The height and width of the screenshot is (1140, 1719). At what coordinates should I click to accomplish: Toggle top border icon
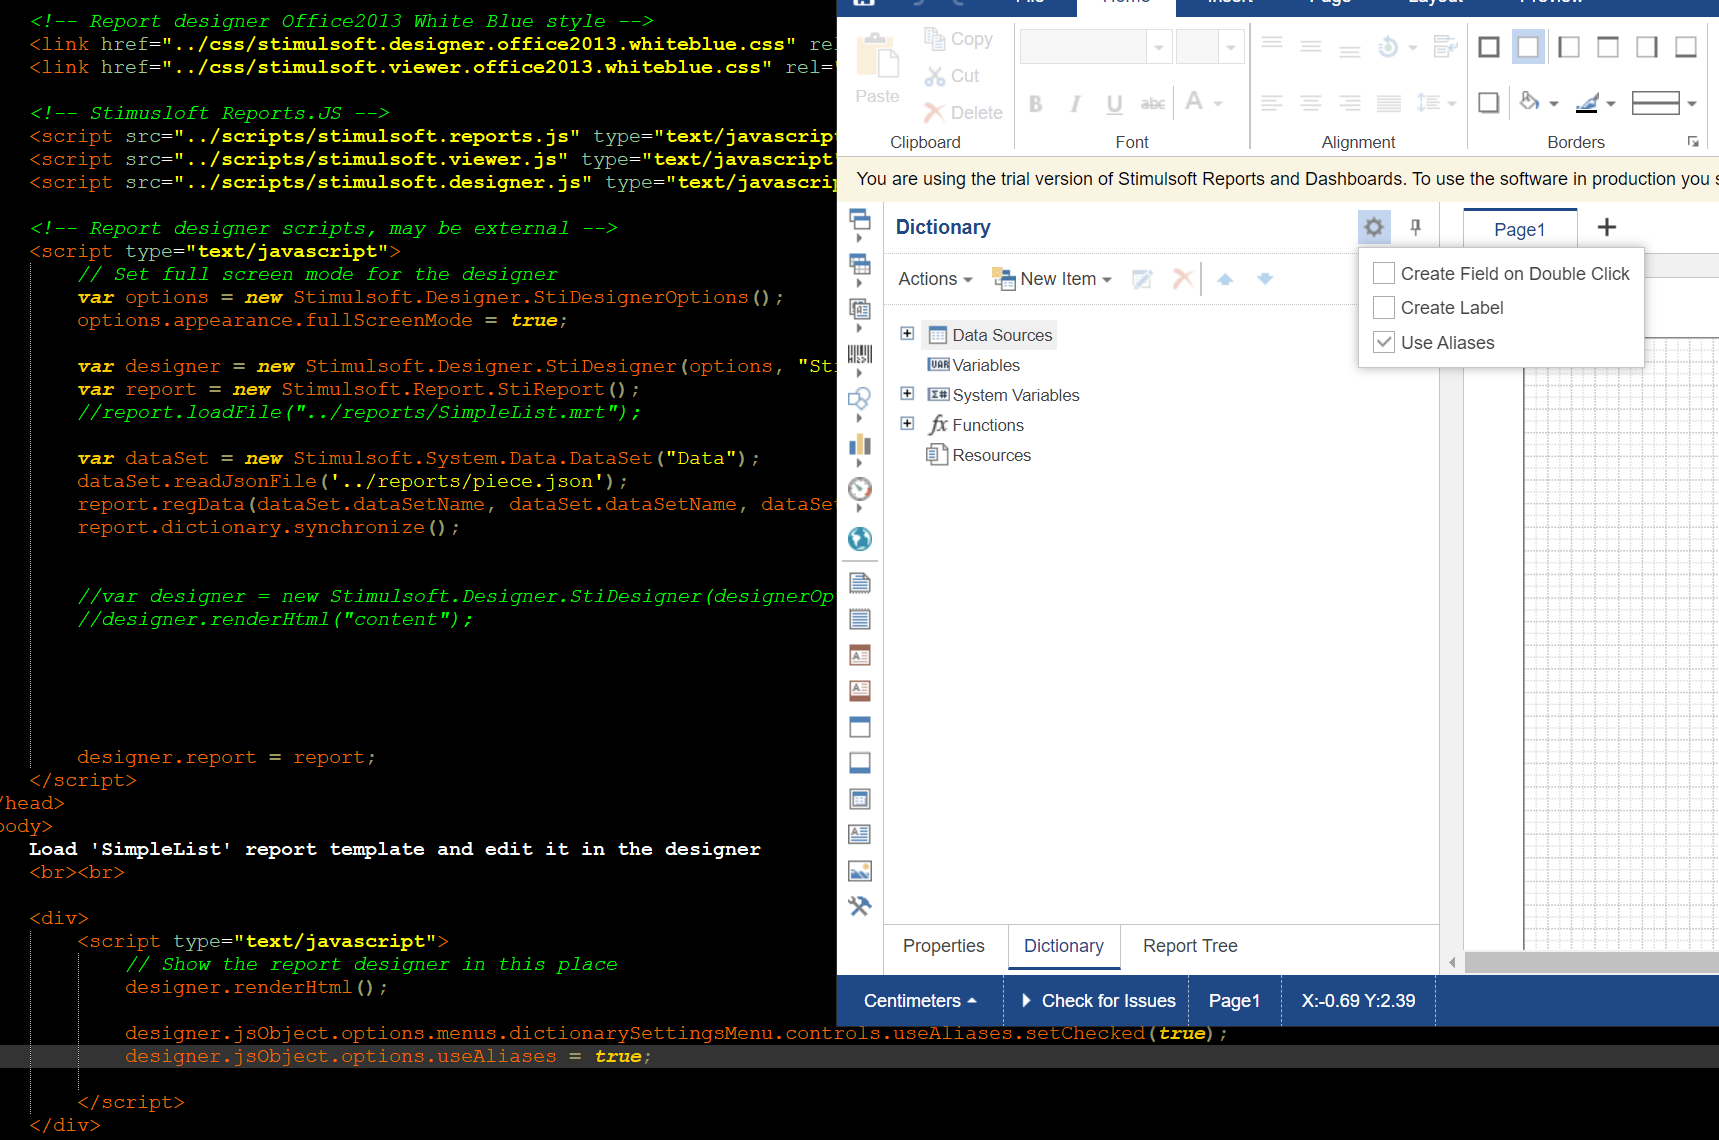click(1608, 47)
